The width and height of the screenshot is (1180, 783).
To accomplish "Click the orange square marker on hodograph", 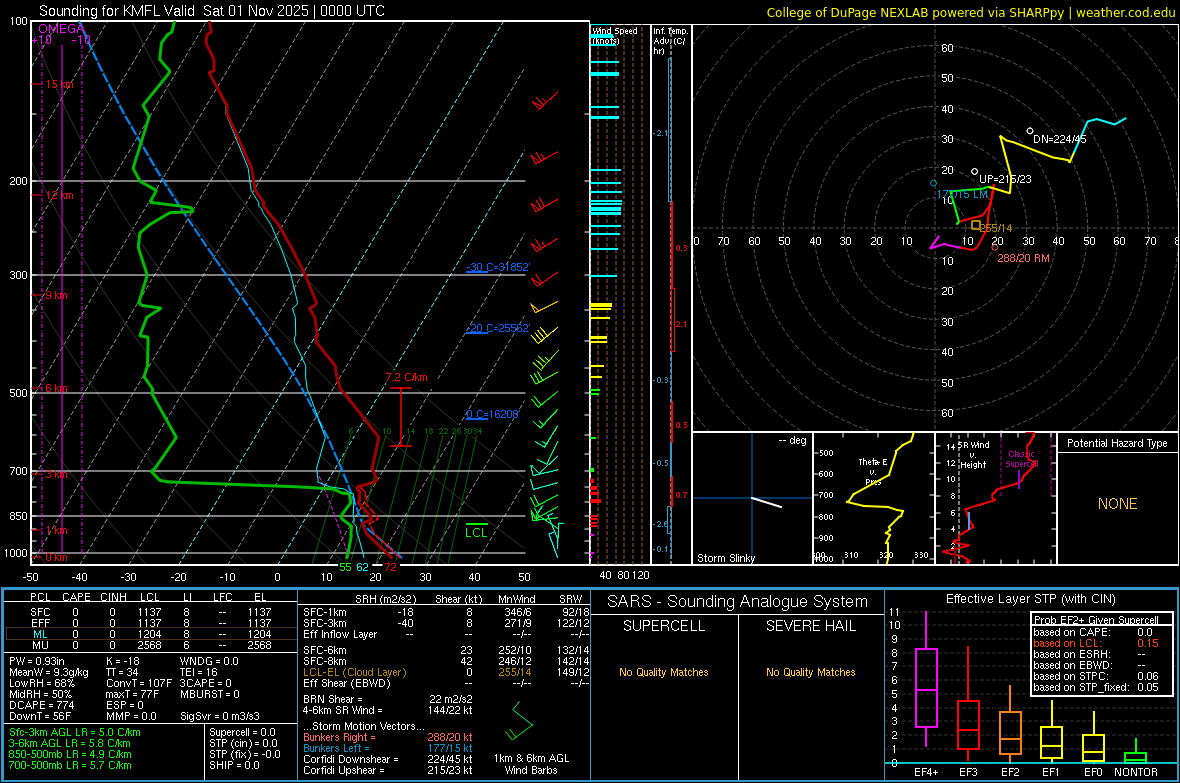I will (x=975, y=225).
